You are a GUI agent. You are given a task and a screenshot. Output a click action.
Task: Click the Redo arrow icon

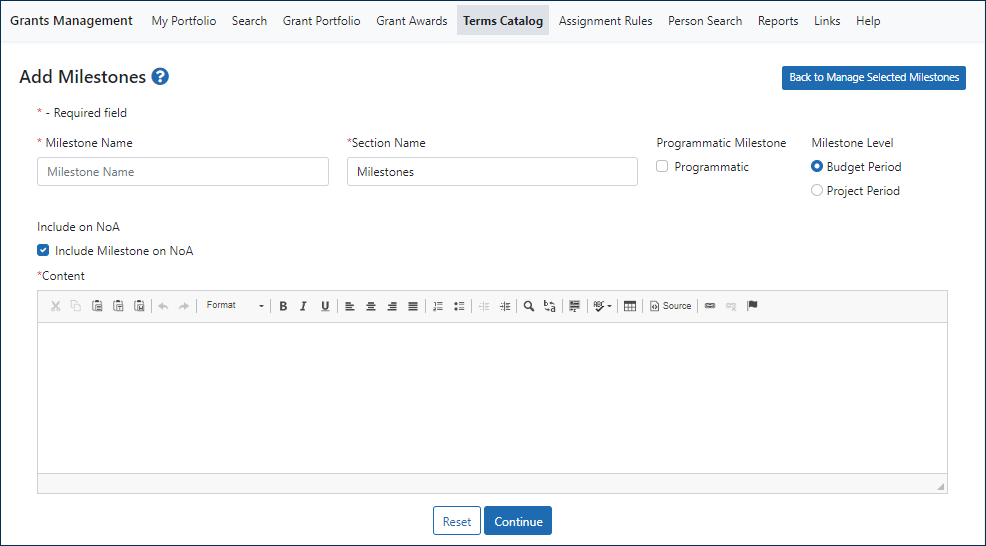pyautogui.click(x=184, y=306)
